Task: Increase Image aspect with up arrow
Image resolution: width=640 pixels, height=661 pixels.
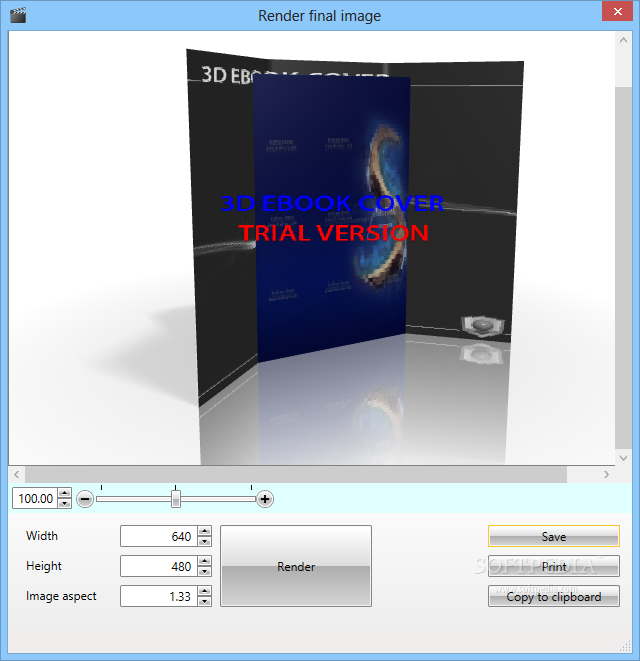Action: tap(204, 591)
